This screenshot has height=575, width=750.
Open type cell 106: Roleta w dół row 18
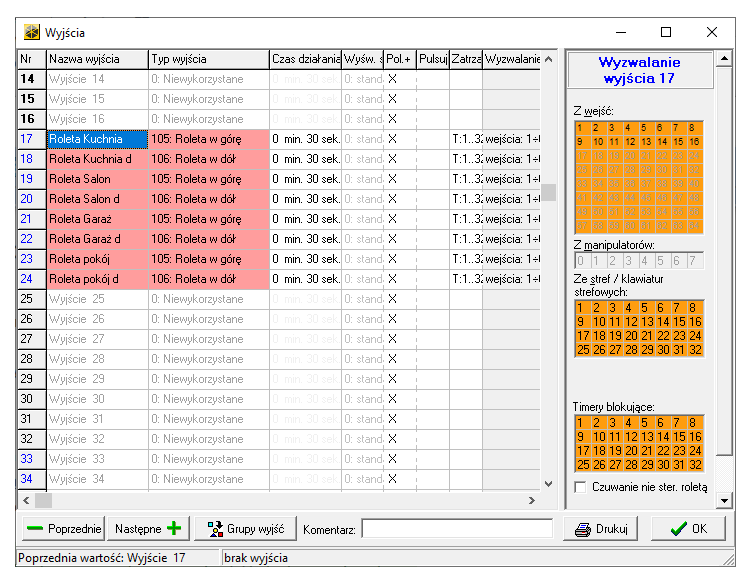[x=208, y=159]
